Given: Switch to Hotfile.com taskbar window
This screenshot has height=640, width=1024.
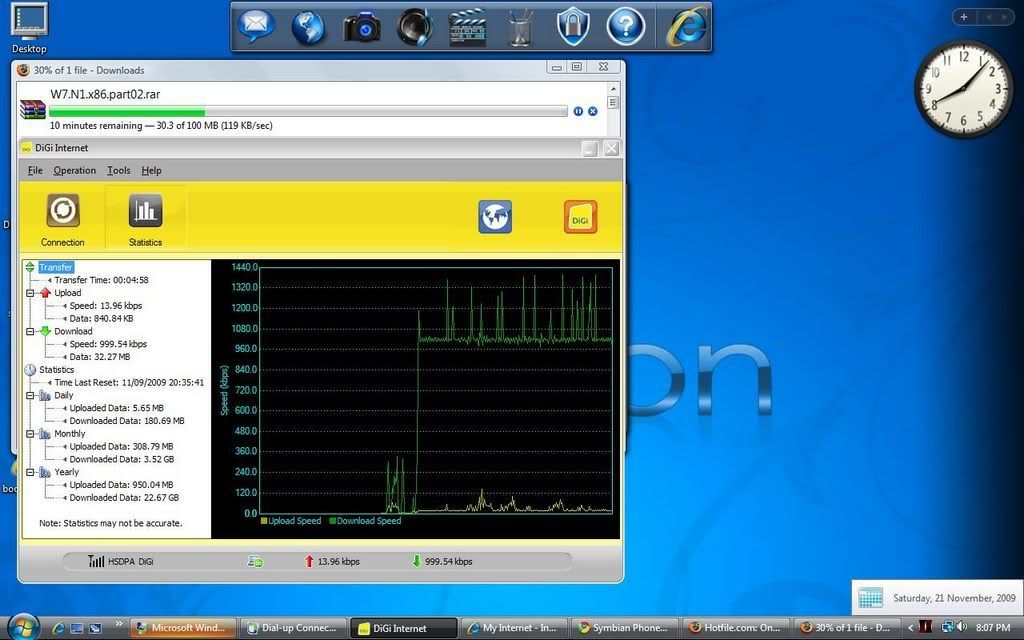Looking at the screenshot, I should 733,628.
